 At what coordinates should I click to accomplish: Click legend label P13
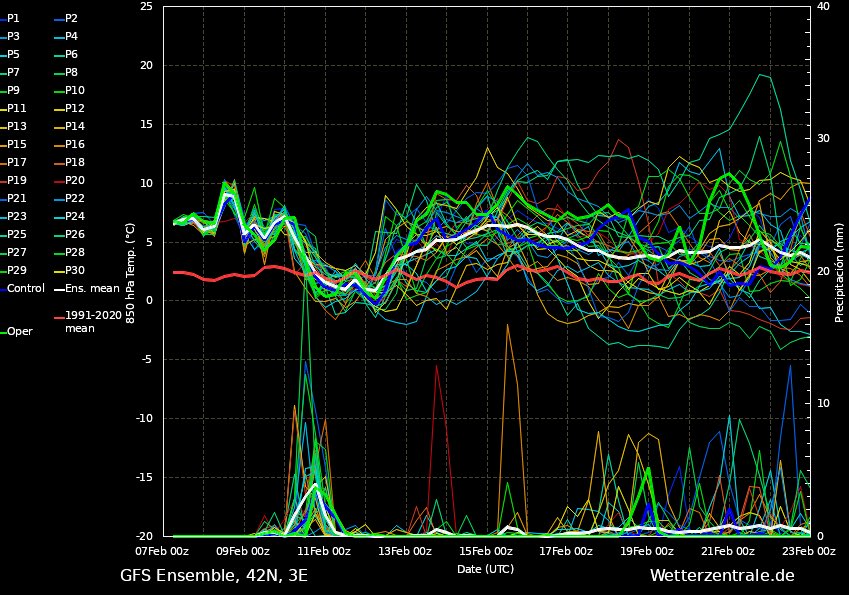click(x=13, y=126)
